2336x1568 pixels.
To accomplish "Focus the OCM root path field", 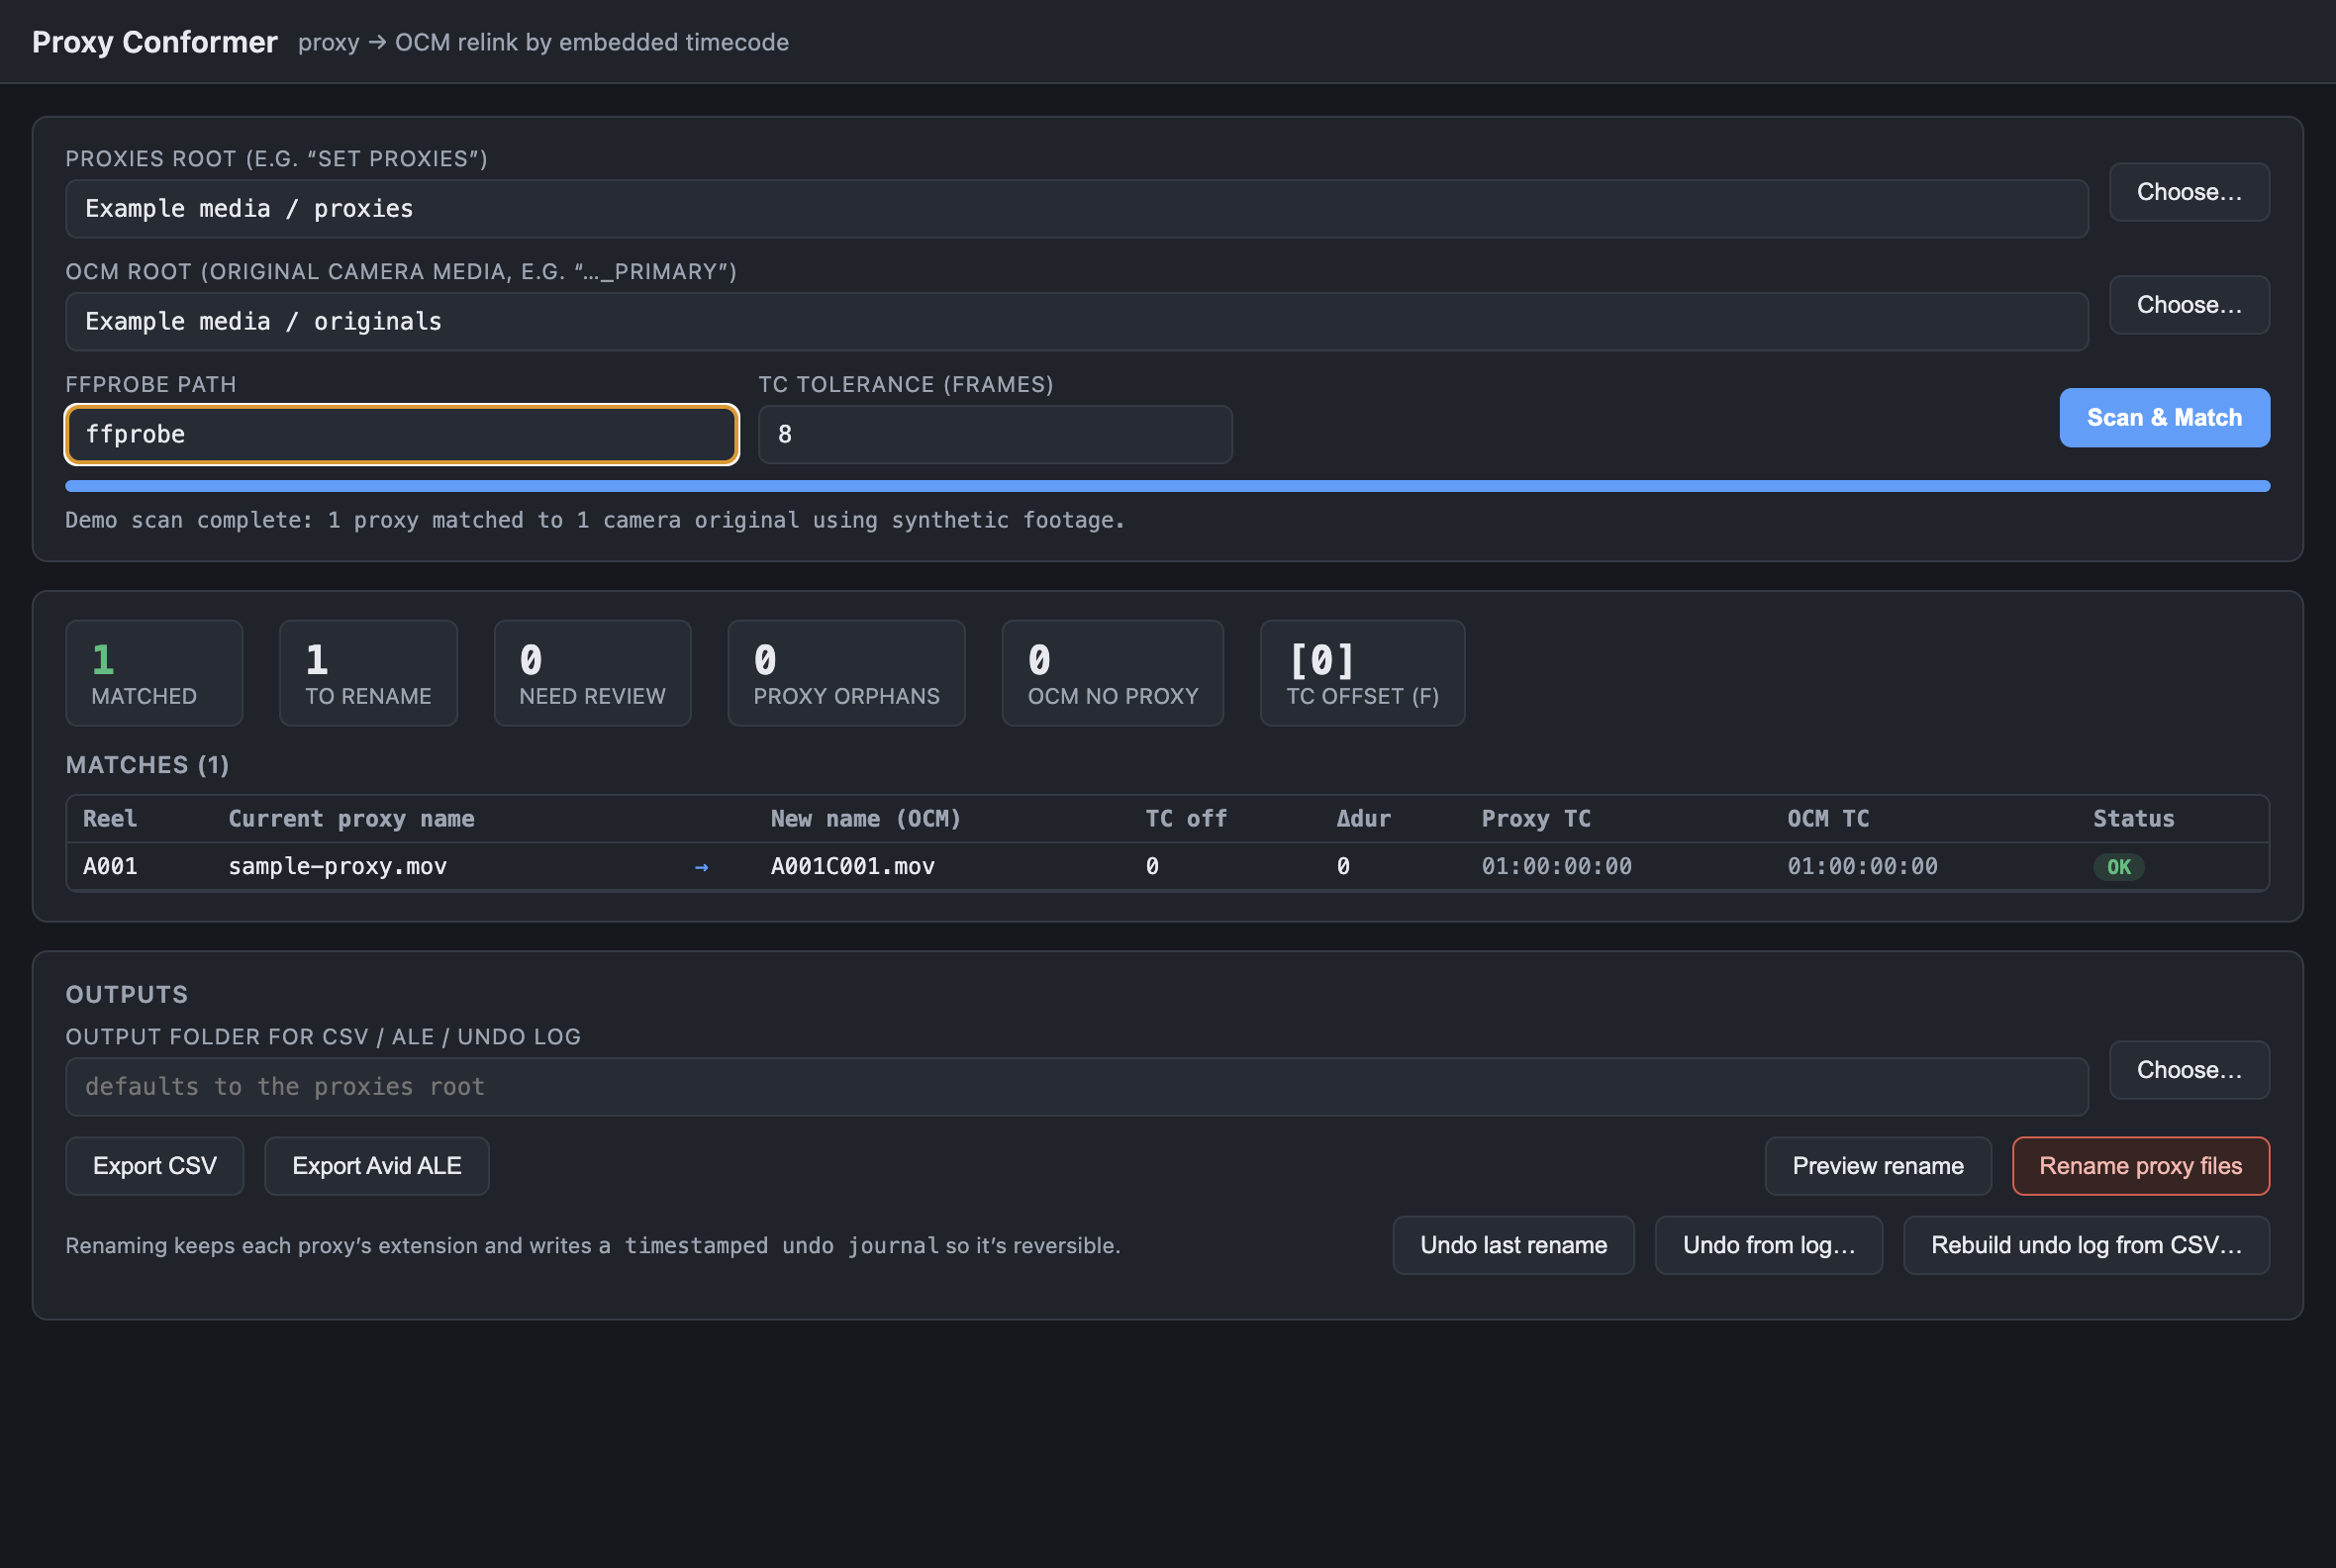I will 1077,322.
